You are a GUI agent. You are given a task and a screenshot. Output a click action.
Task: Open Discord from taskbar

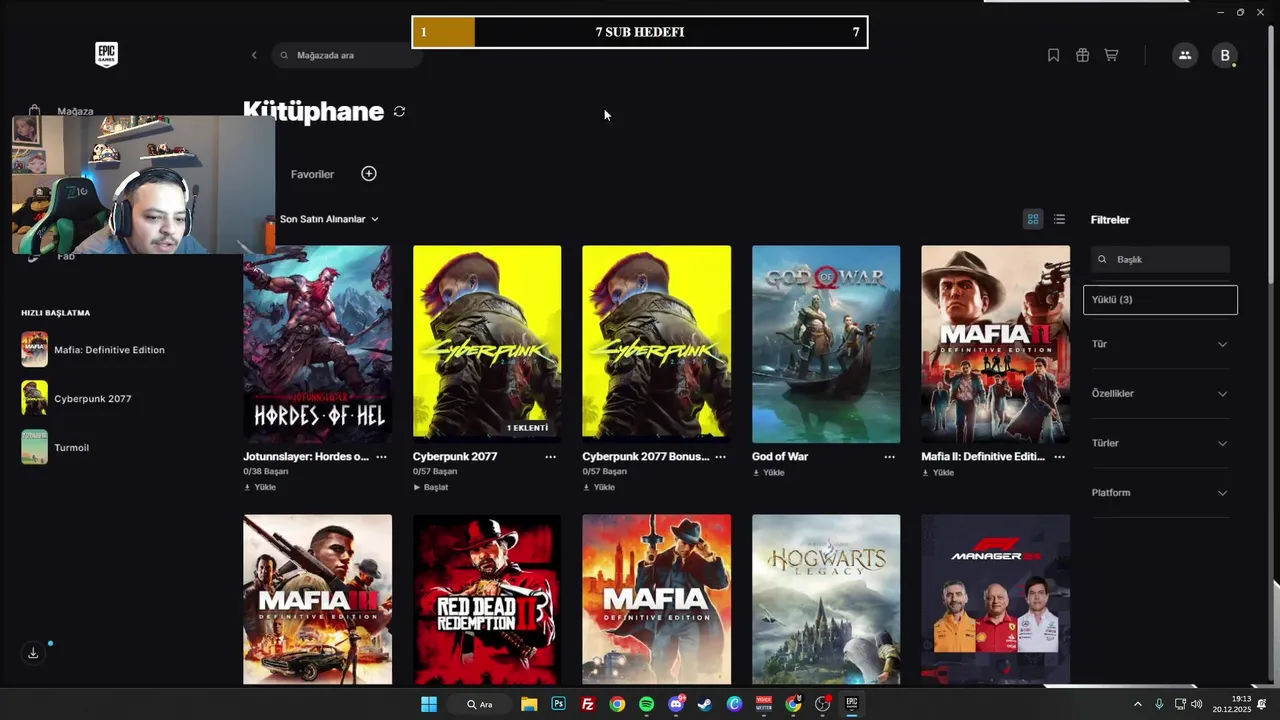tap(676, 704)
